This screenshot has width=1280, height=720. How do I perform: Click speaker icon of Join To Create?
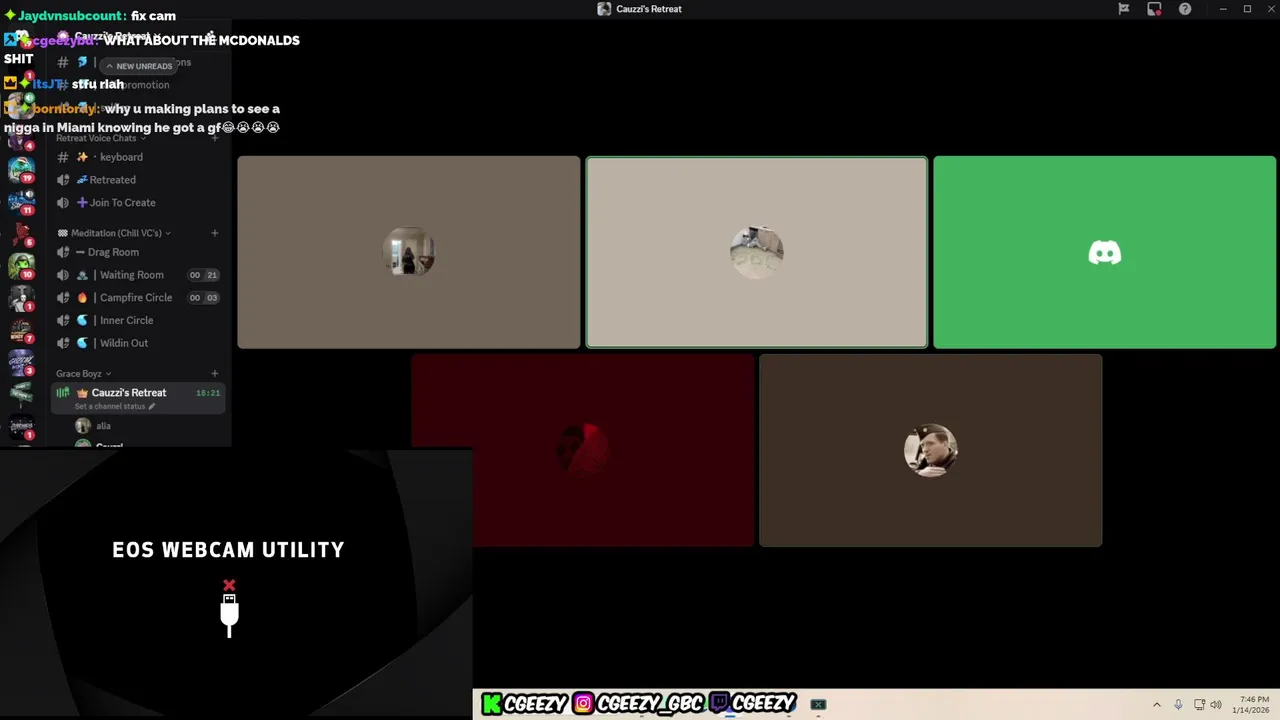point(63,203)
